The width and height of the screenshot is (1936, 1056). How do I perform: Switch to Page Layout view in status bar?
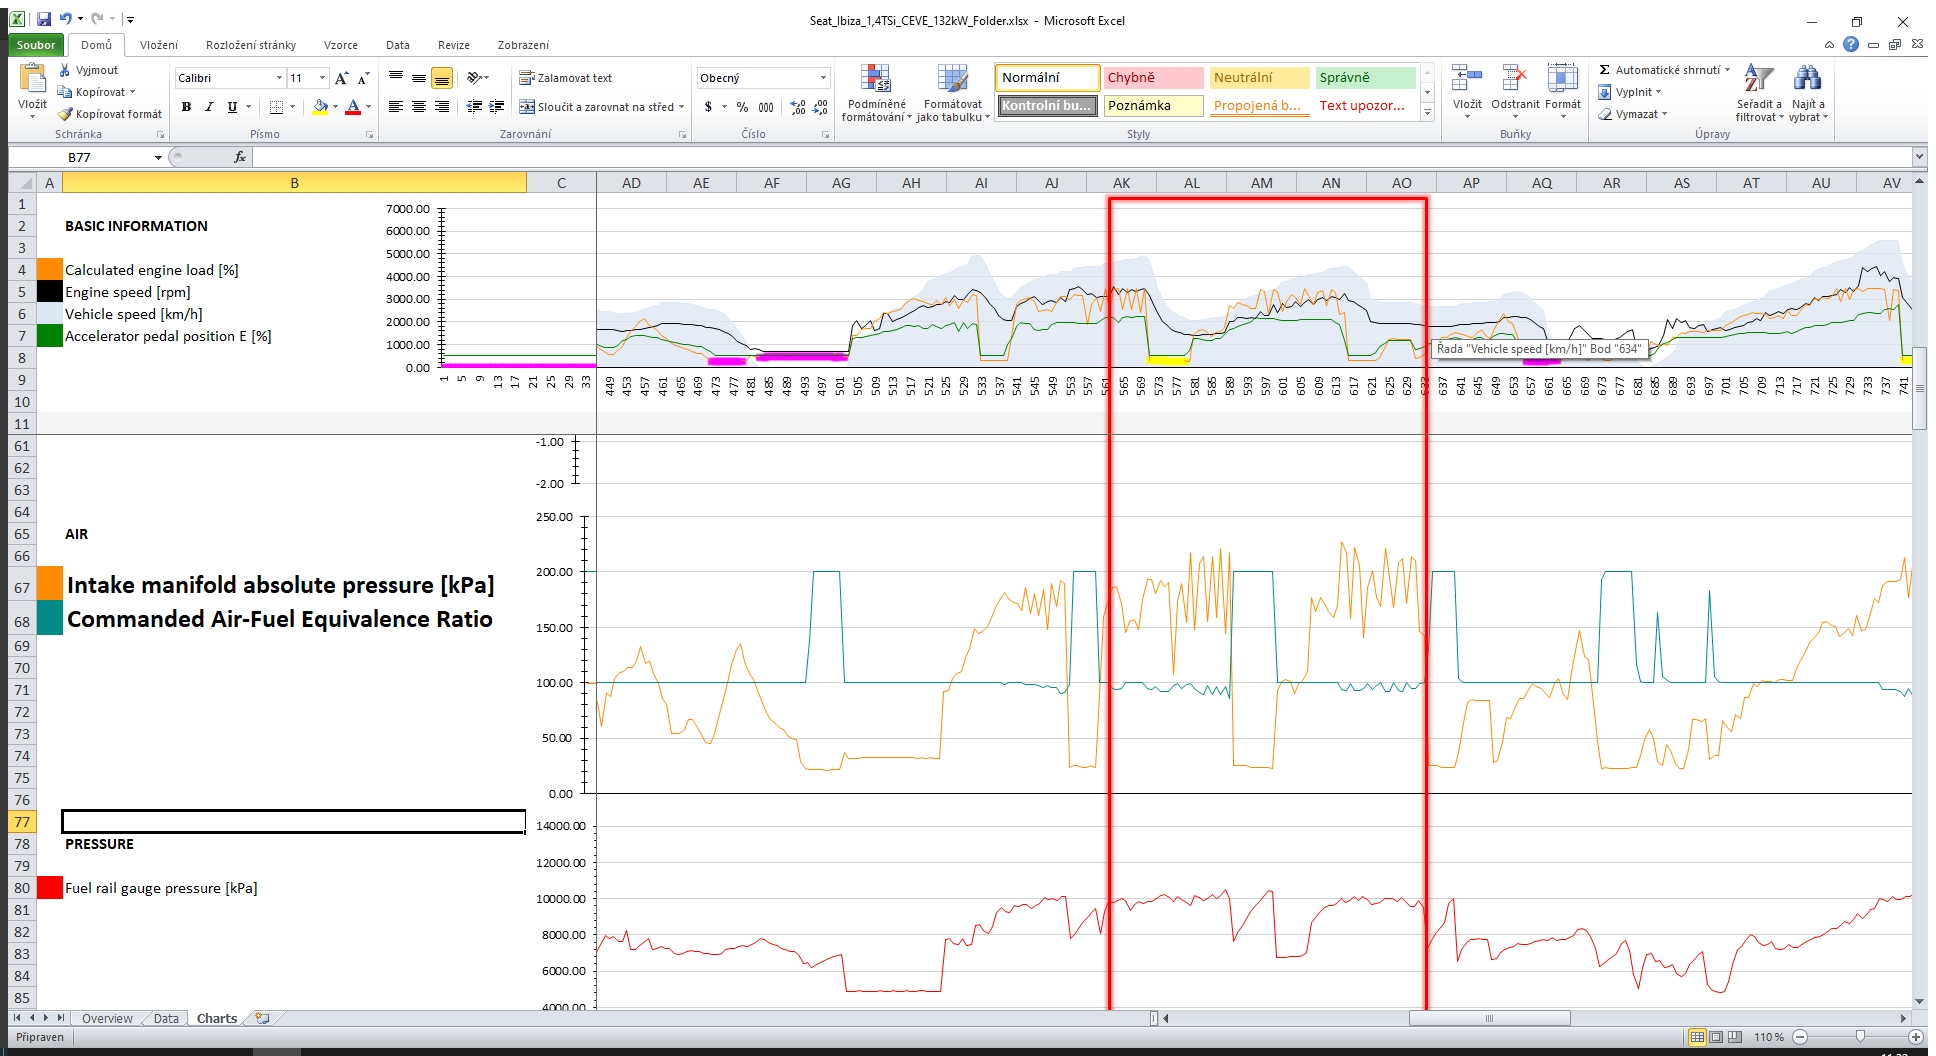click(x=1716, y=1037)
